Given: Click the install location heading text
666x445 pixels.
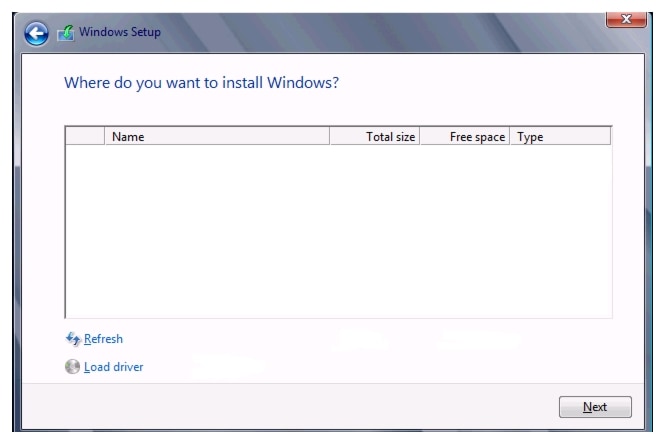Looking at the screenshot, I should pyautogui.click(x=202, y=82).
